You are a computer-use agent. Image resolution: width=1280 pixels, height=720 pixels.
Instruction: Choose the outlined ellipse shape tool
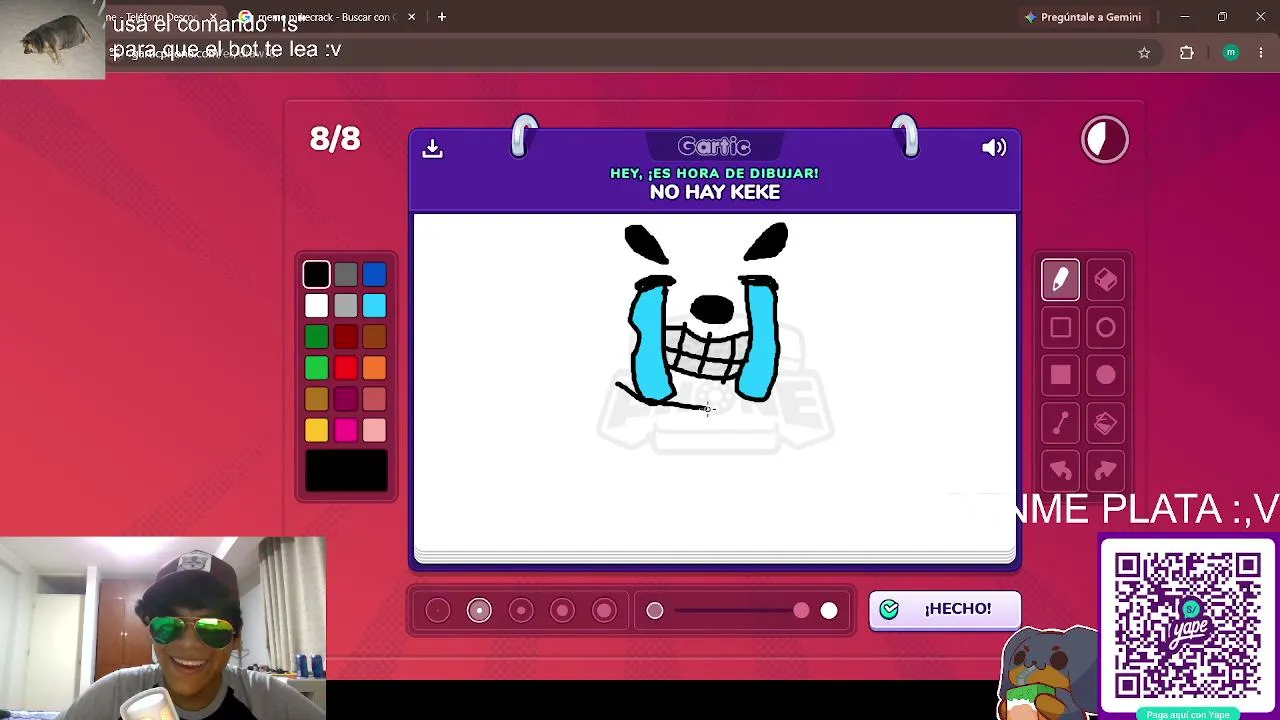[x=1105, y=328]
